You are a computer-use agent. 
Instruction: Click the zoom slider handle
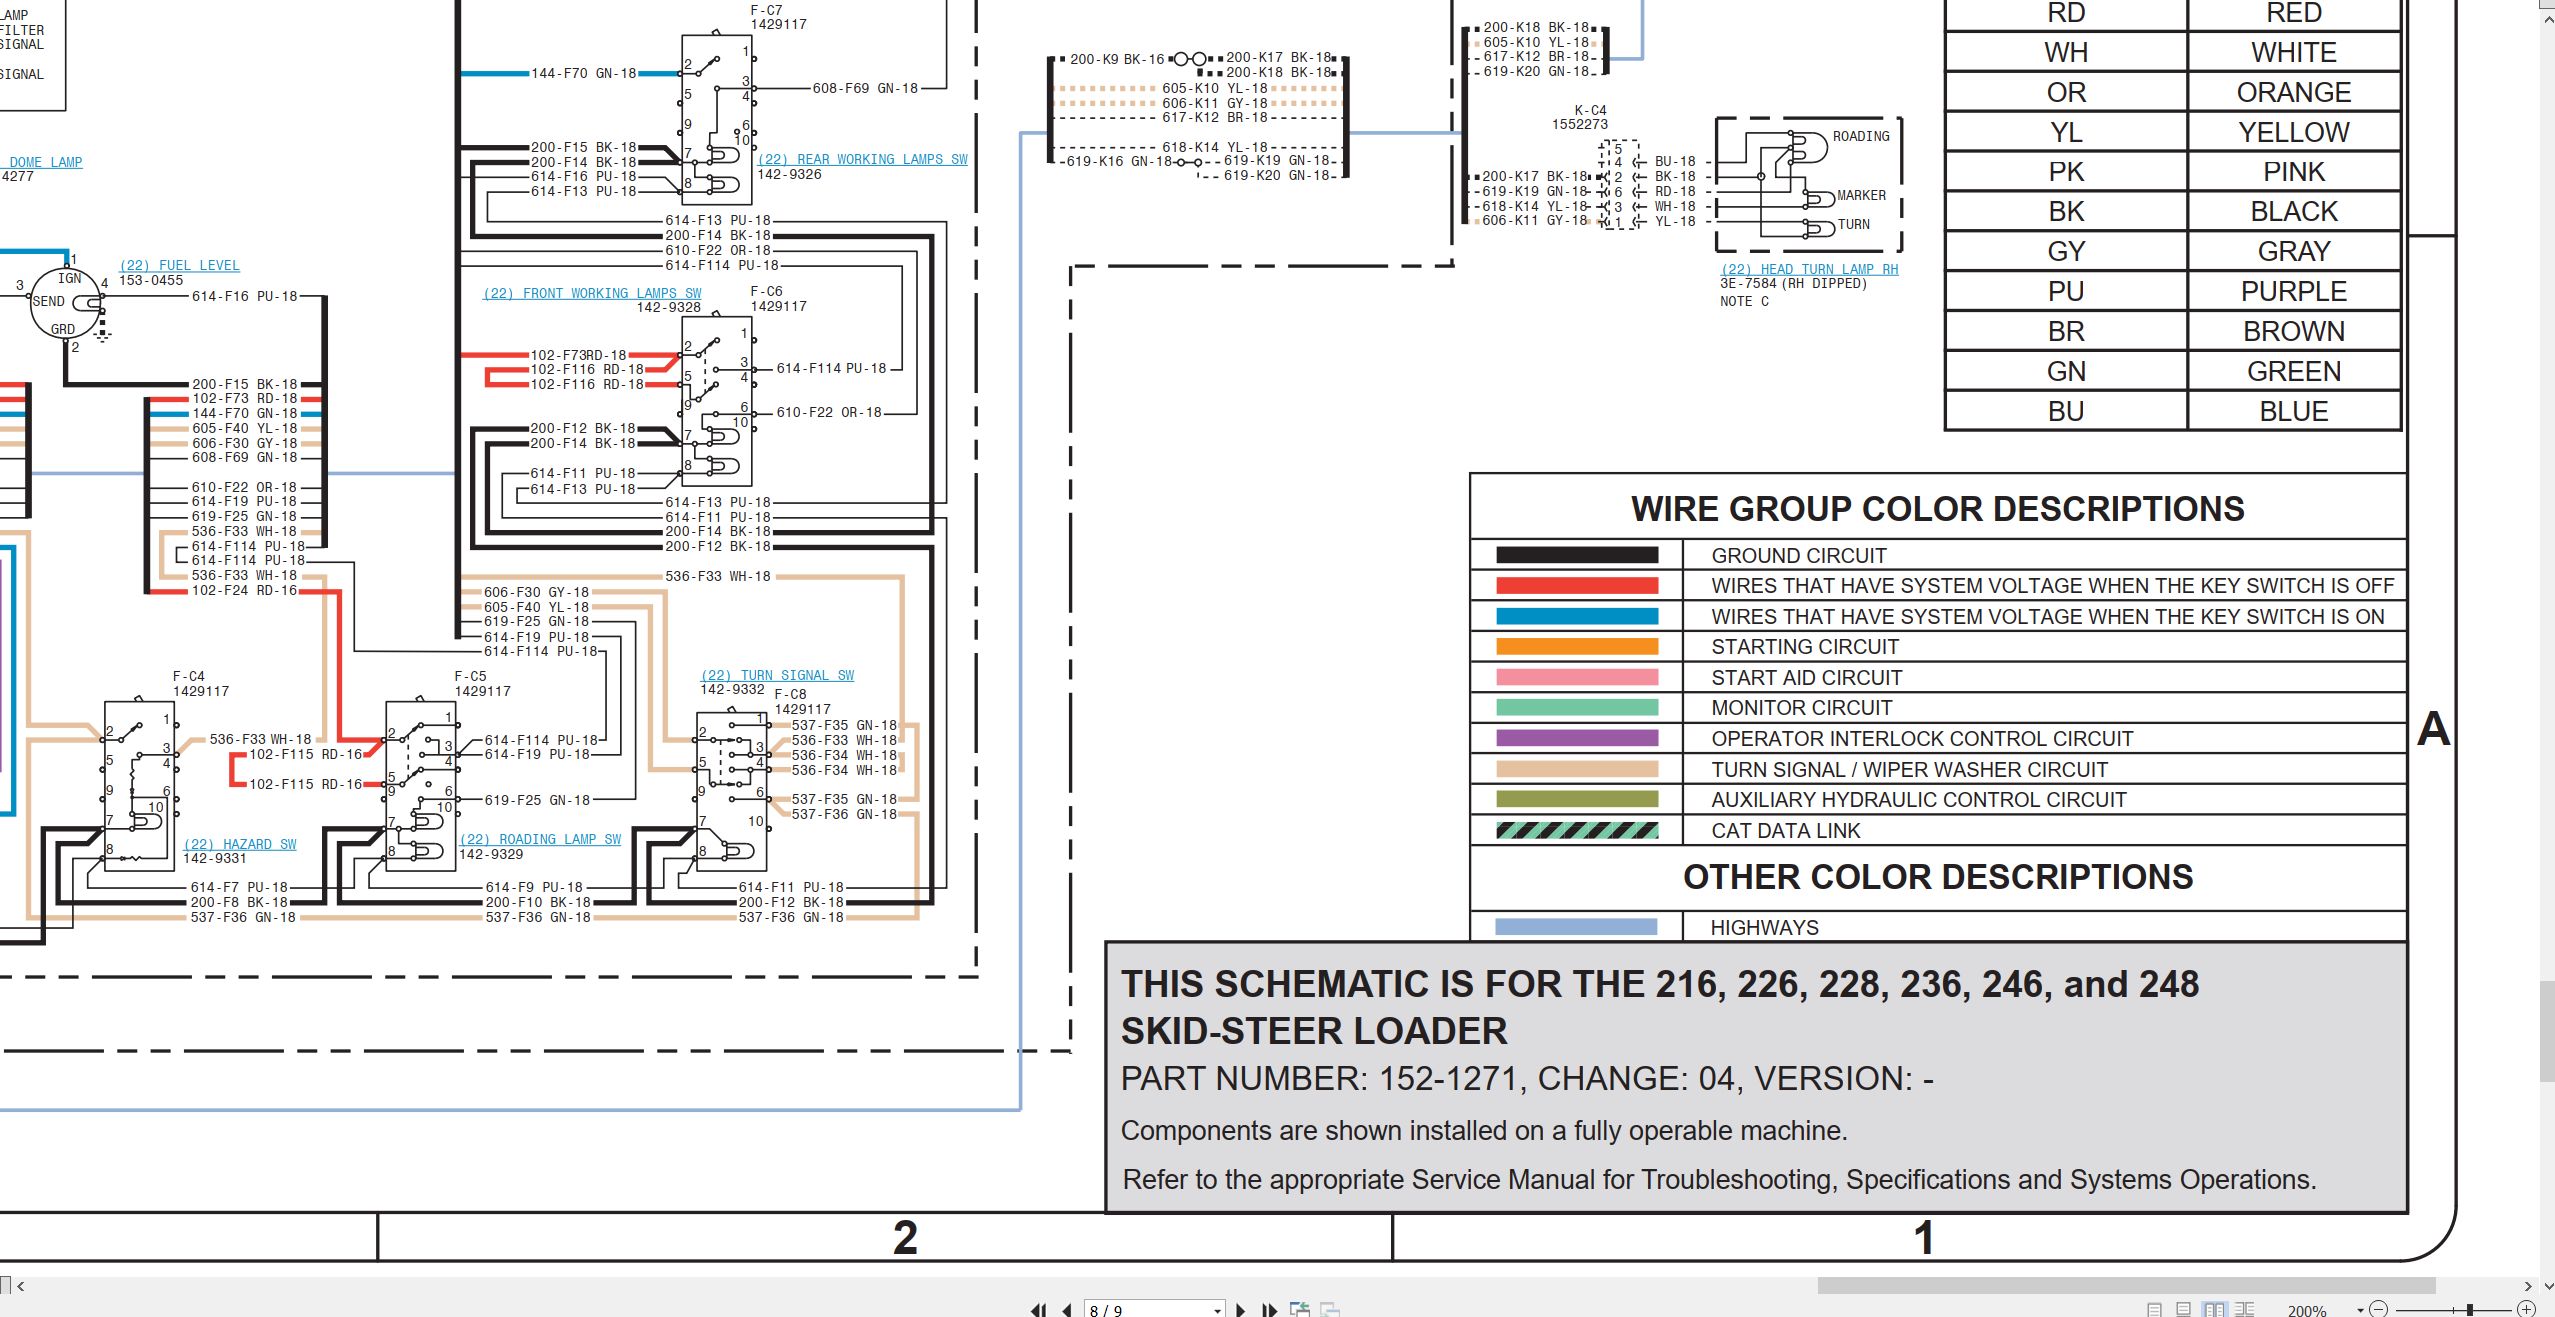point(2469,1309)
